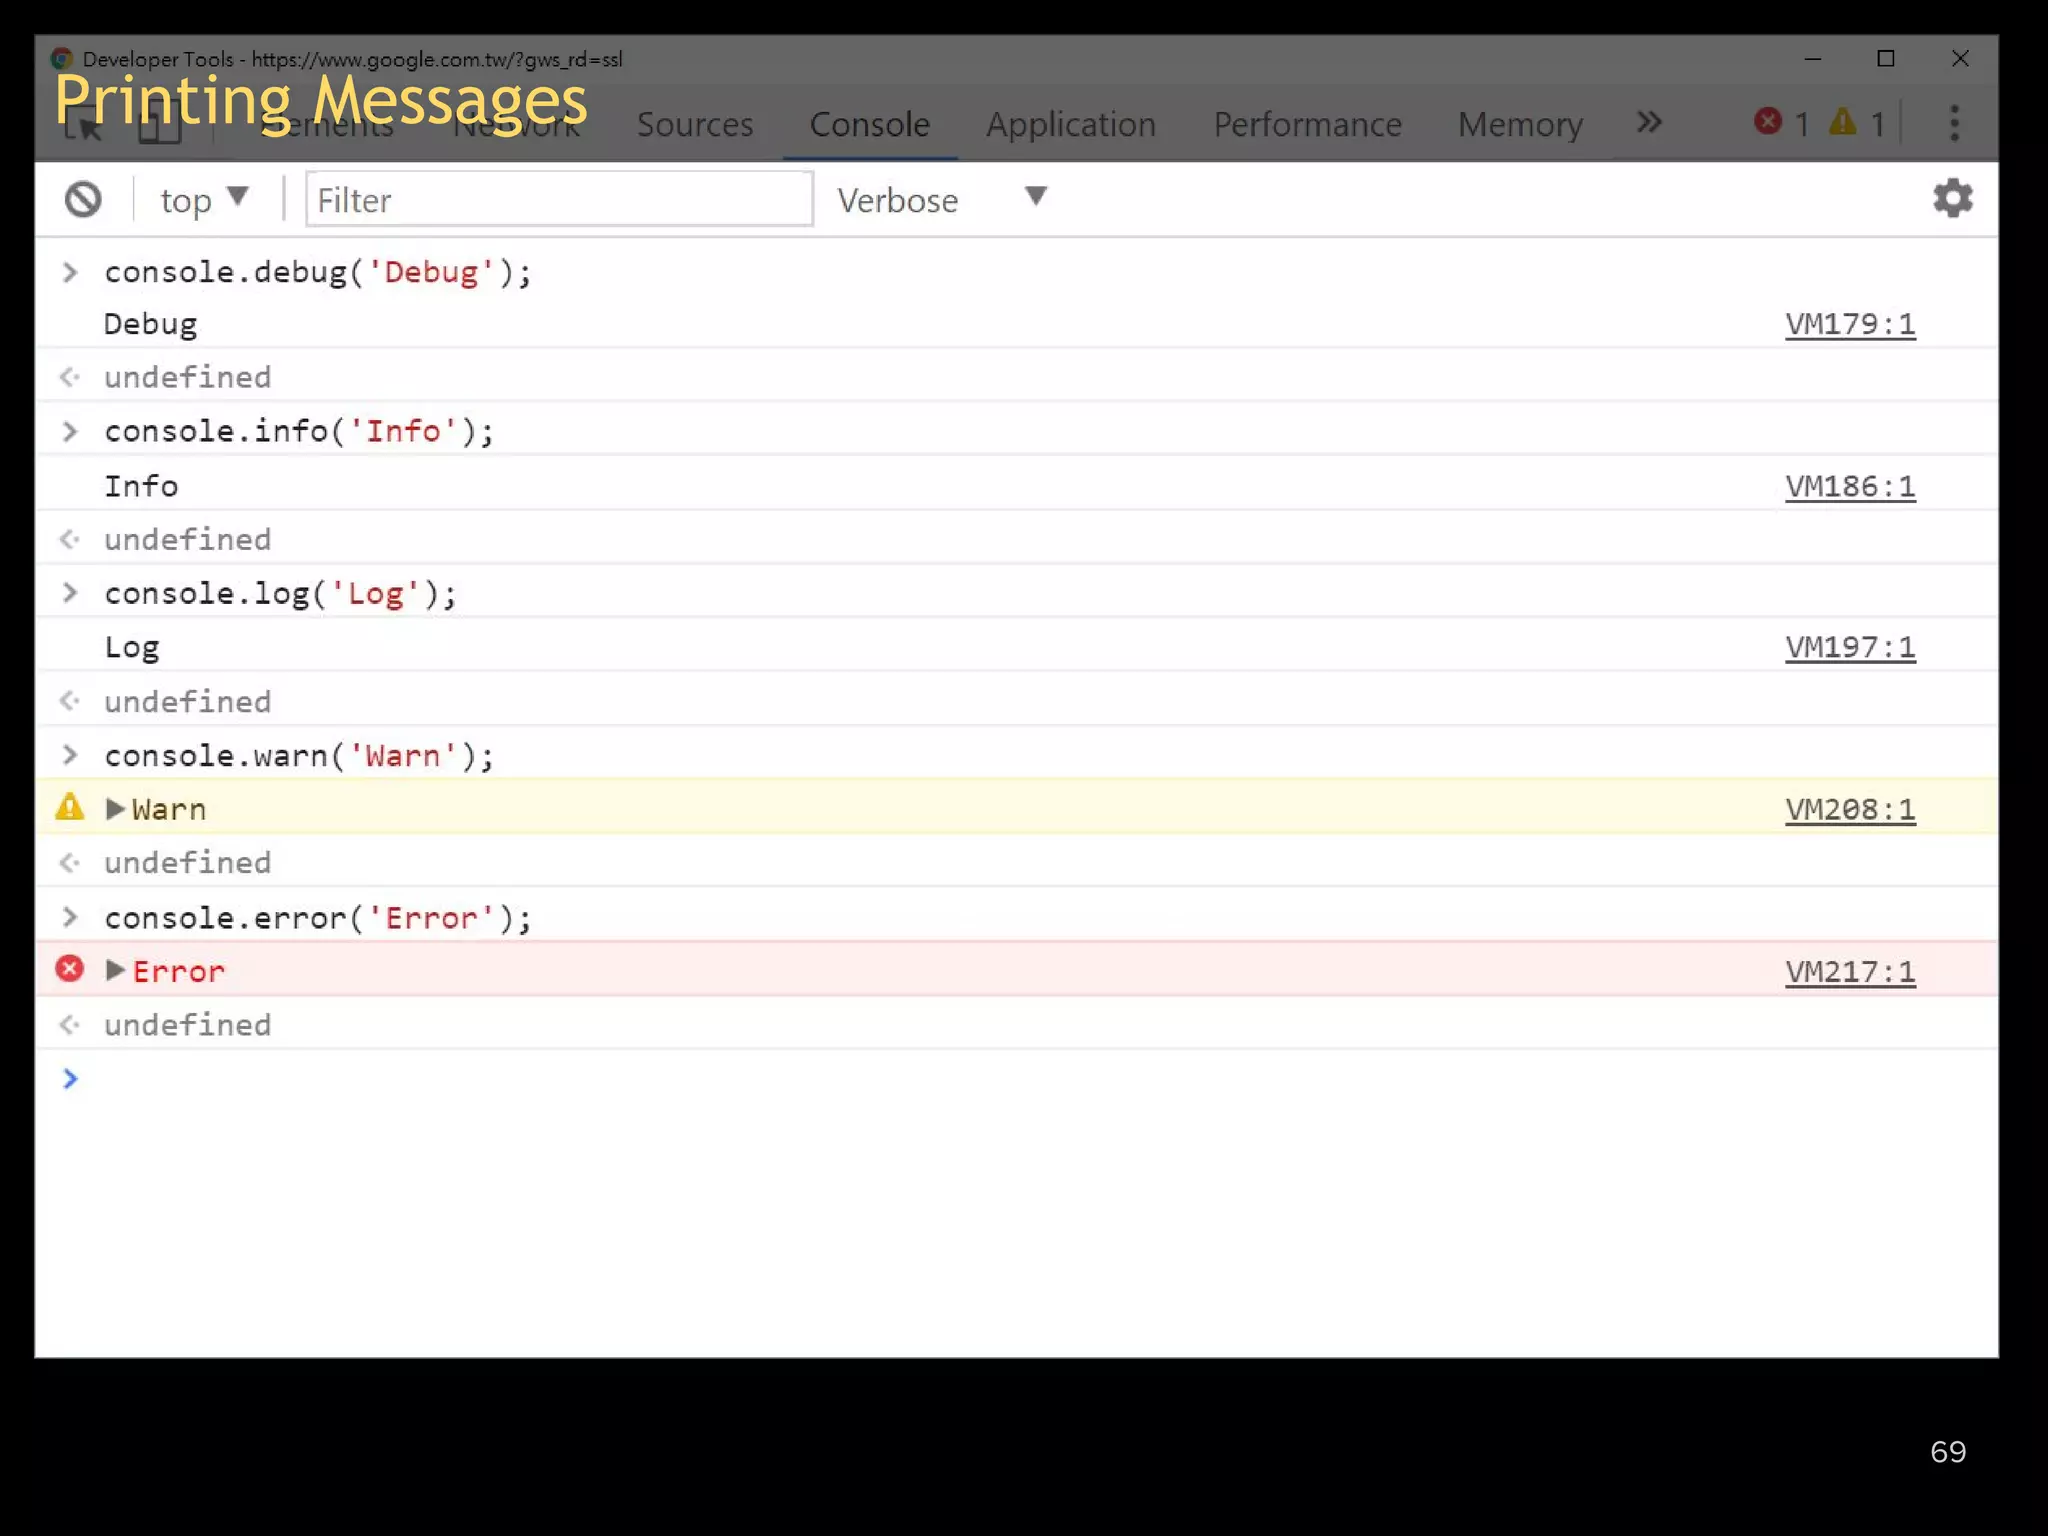Open source link VM217:1

(1850, 971)
